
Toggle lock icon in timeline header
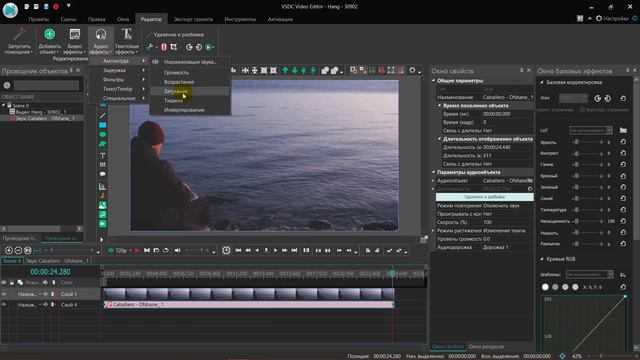(12, 282)
